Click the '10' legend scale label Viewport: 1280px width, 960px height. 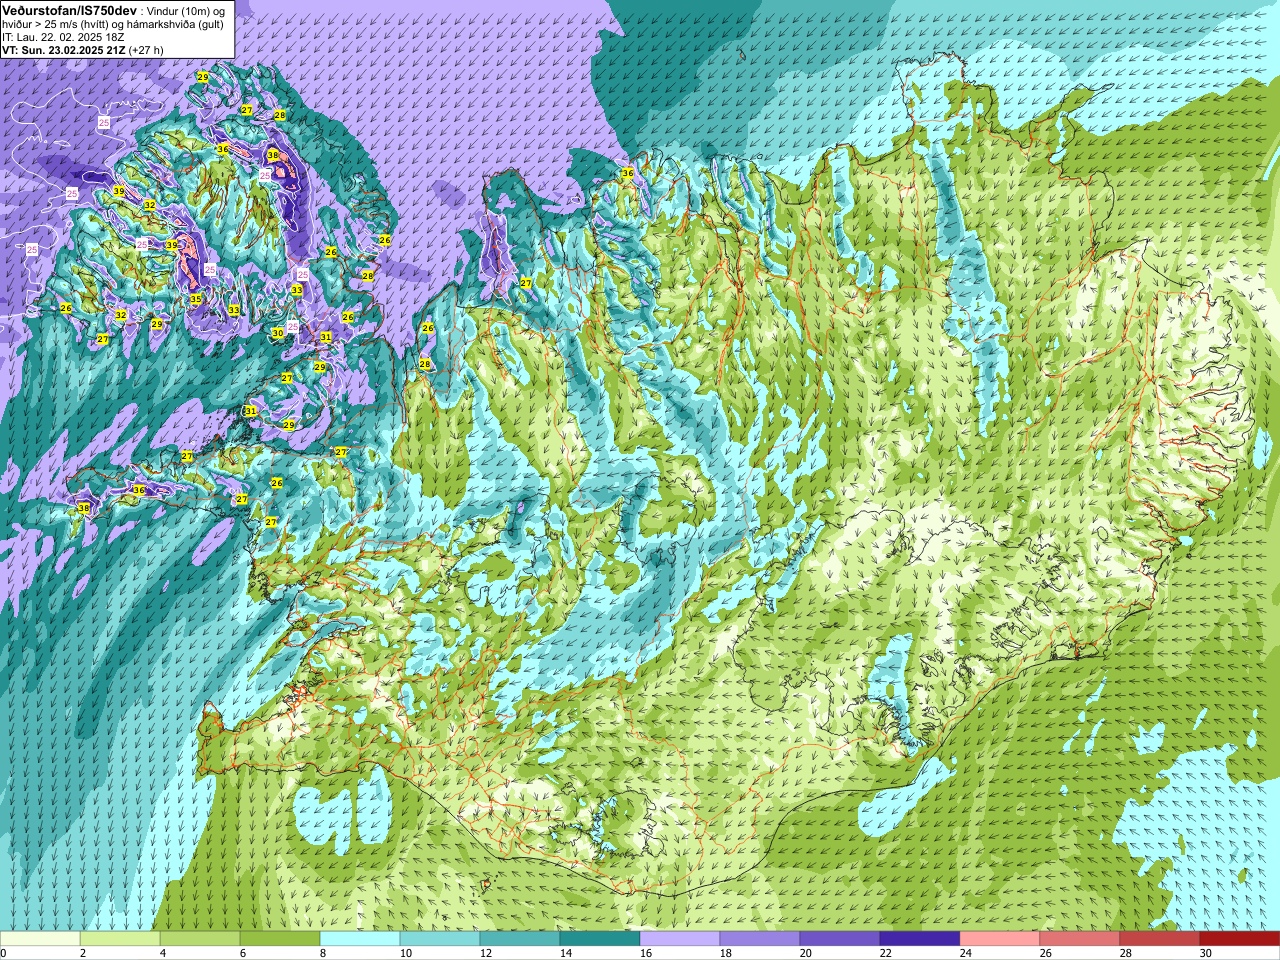[x=405, y=953]
